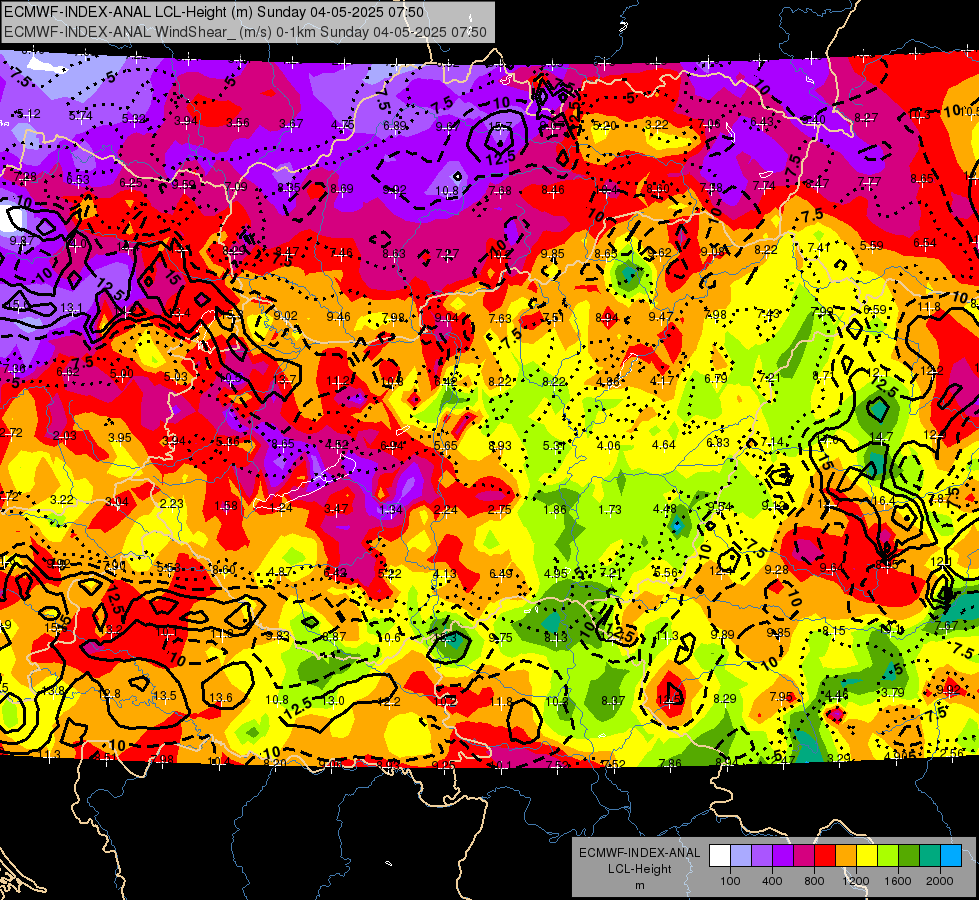Click the grid value 9.46

pos(338,317)
